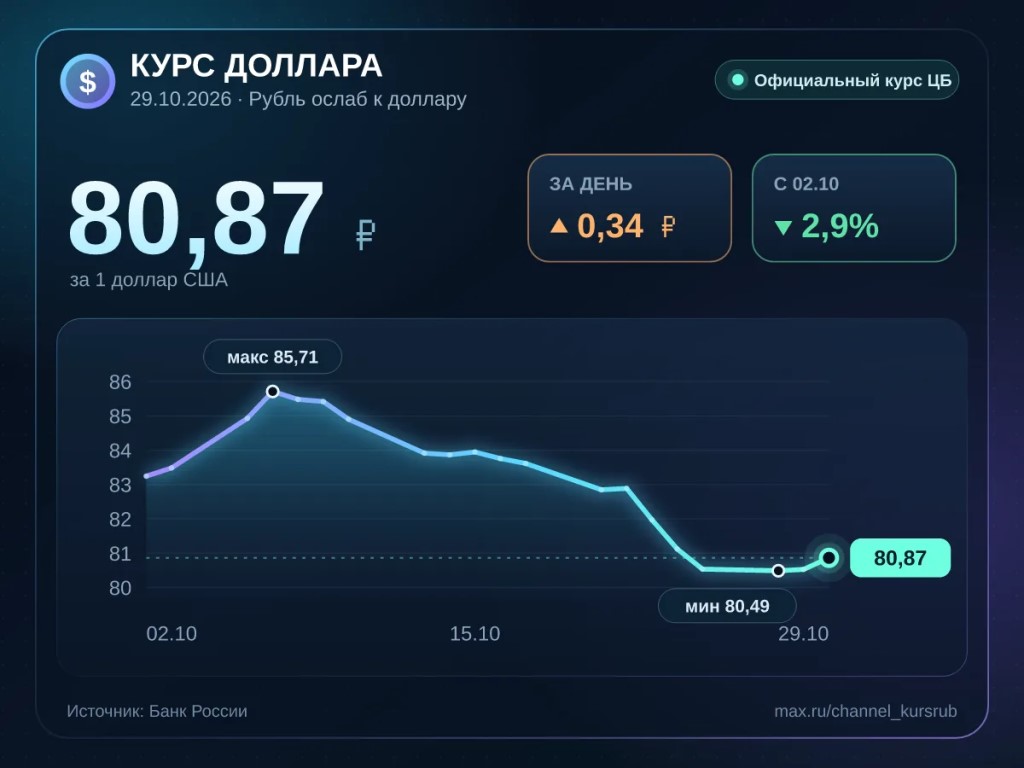
Task: Click the "макс 85,71" chart label
Action: (272, 357)
